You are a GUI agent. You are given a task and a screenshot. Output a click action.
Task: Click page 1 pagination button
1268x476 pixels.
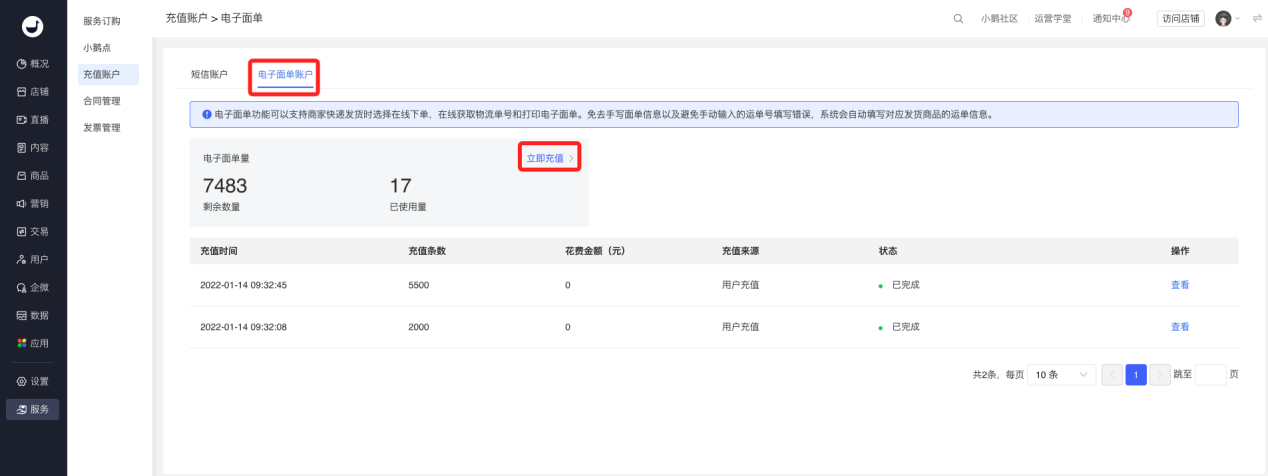[1136, 375]
